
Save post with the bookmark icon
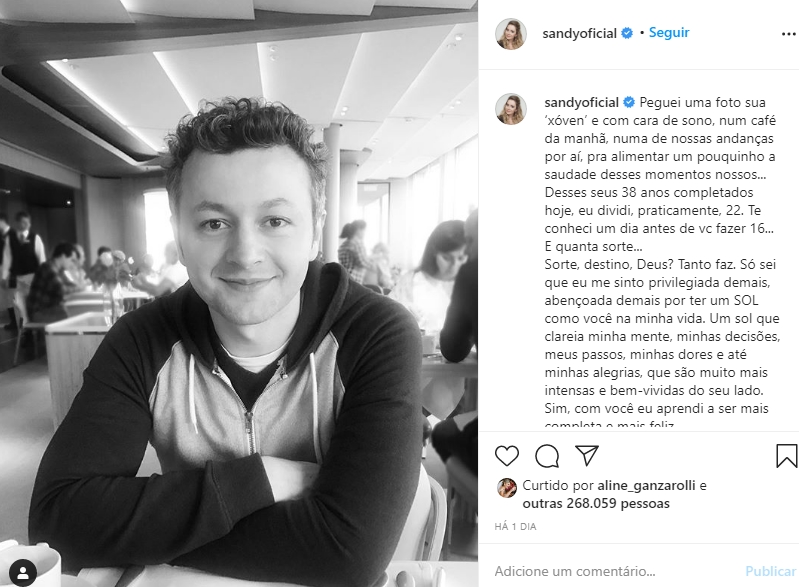point(786,456)
